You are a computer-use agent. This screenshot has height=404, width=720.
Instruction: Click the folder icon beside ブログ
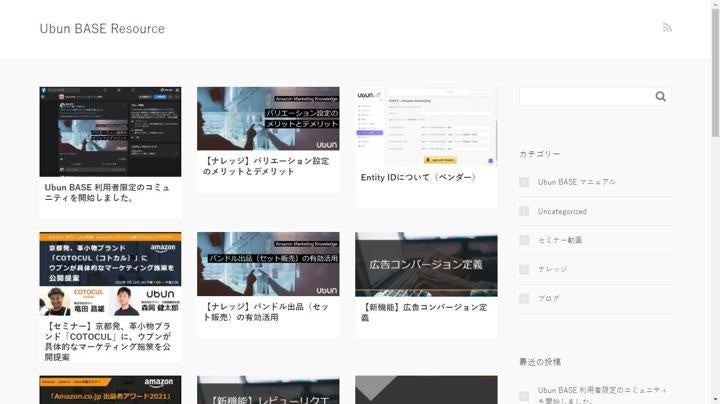point(524,298)
